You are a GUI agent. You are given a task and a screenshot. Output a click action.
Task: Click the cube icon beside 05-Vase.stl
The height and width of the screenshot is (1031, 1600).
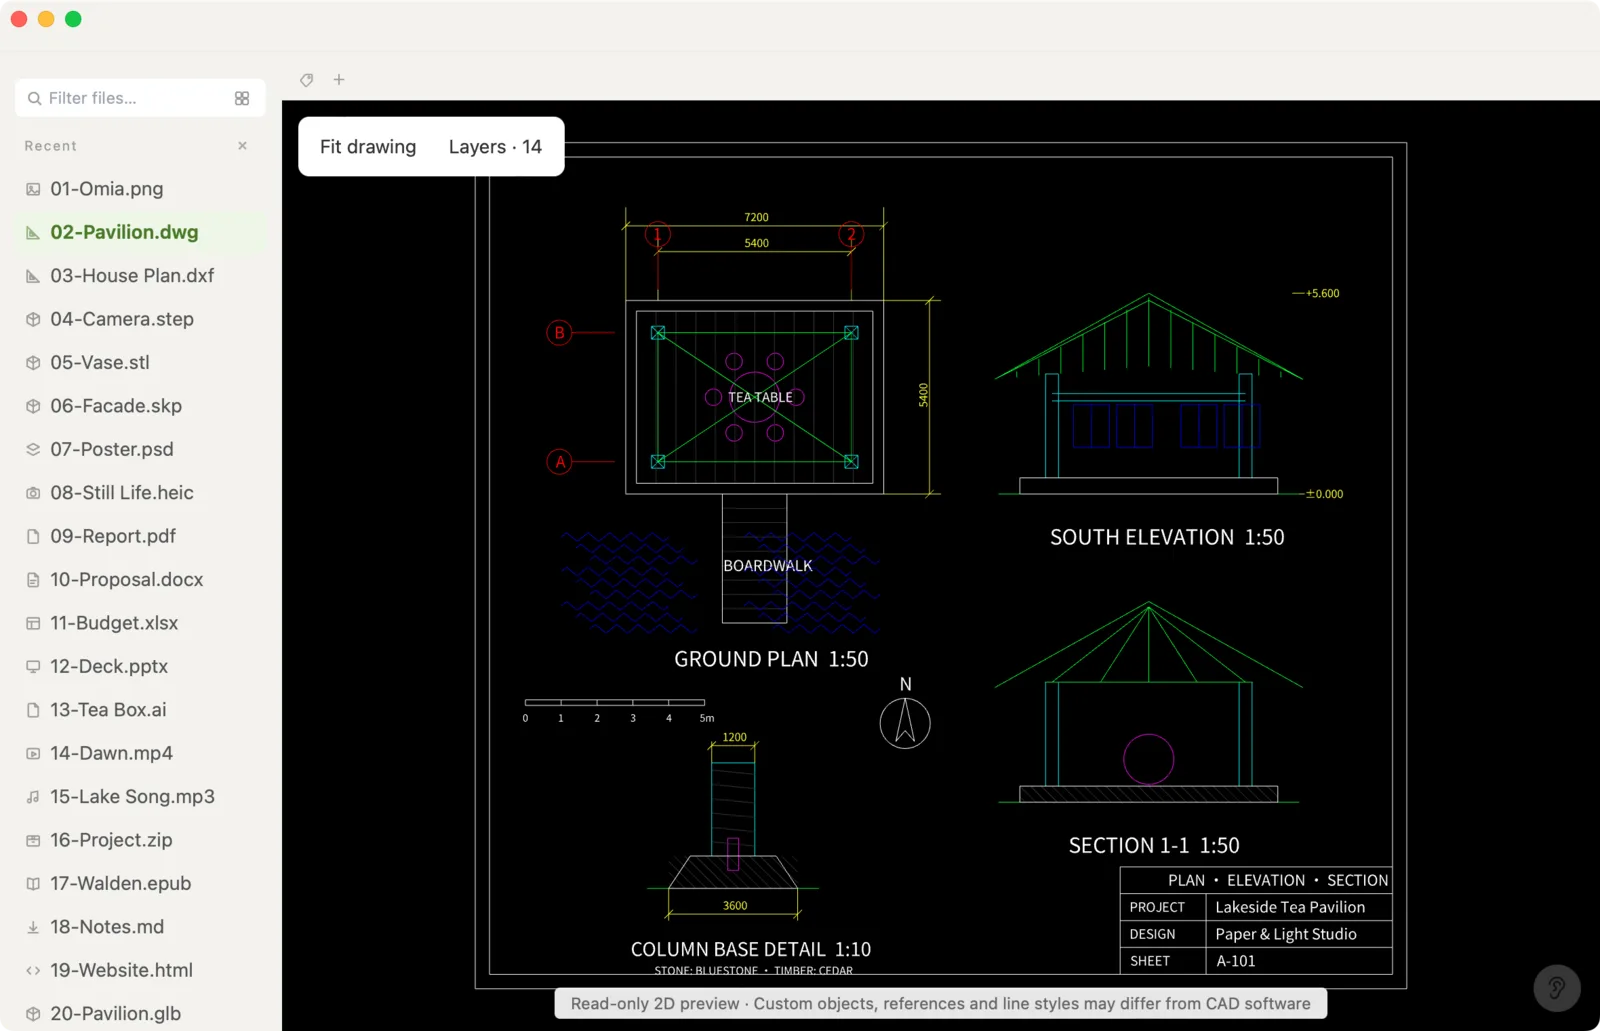pyautogui.click(x=33, y=363)
